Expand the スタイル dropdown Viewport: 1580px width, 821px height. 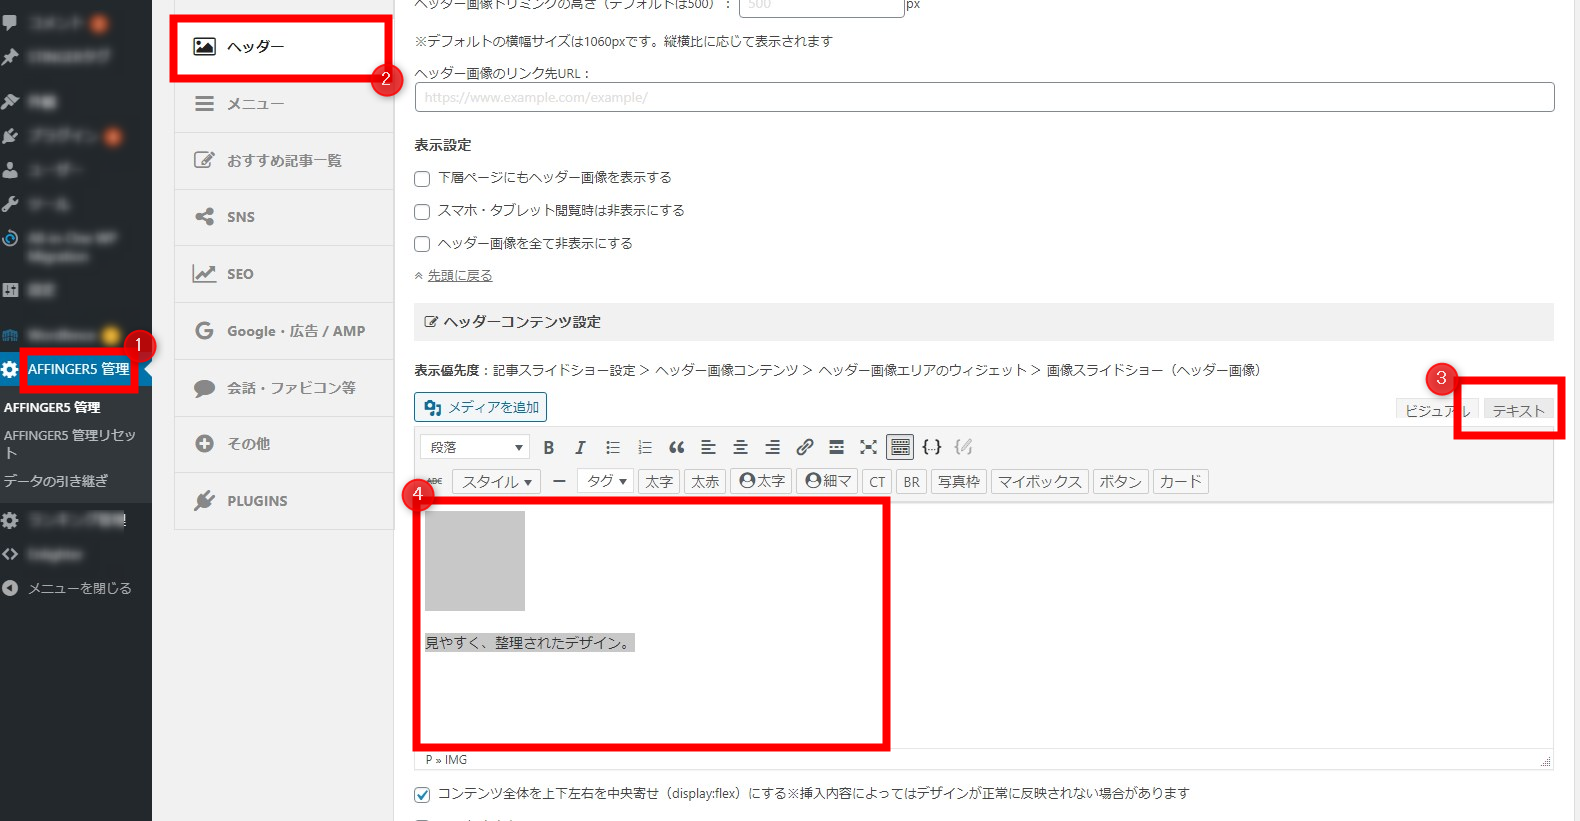click(x=497, y=482)
